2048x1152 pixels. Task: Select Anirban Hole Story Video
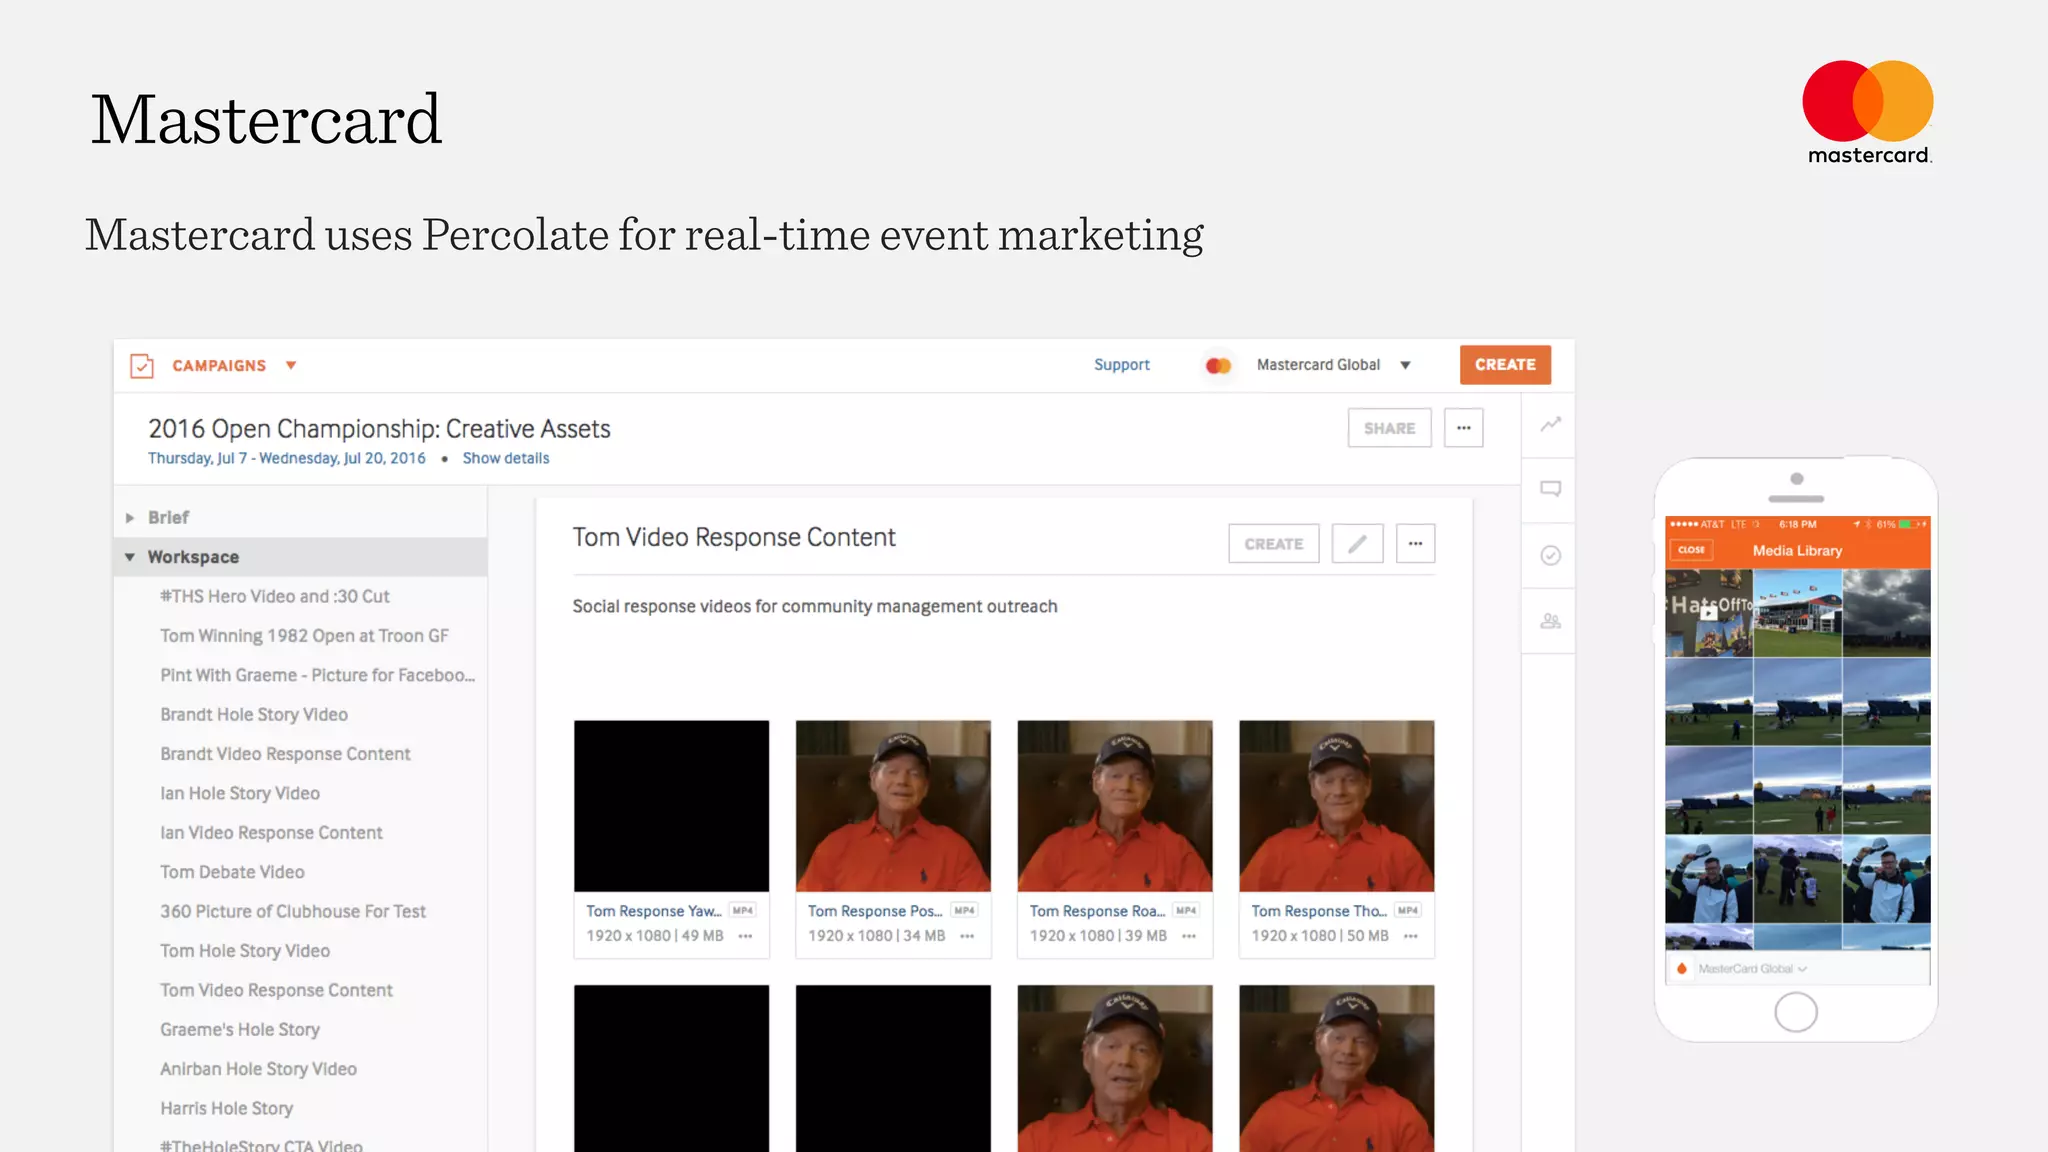click(x=258, y=1069)
